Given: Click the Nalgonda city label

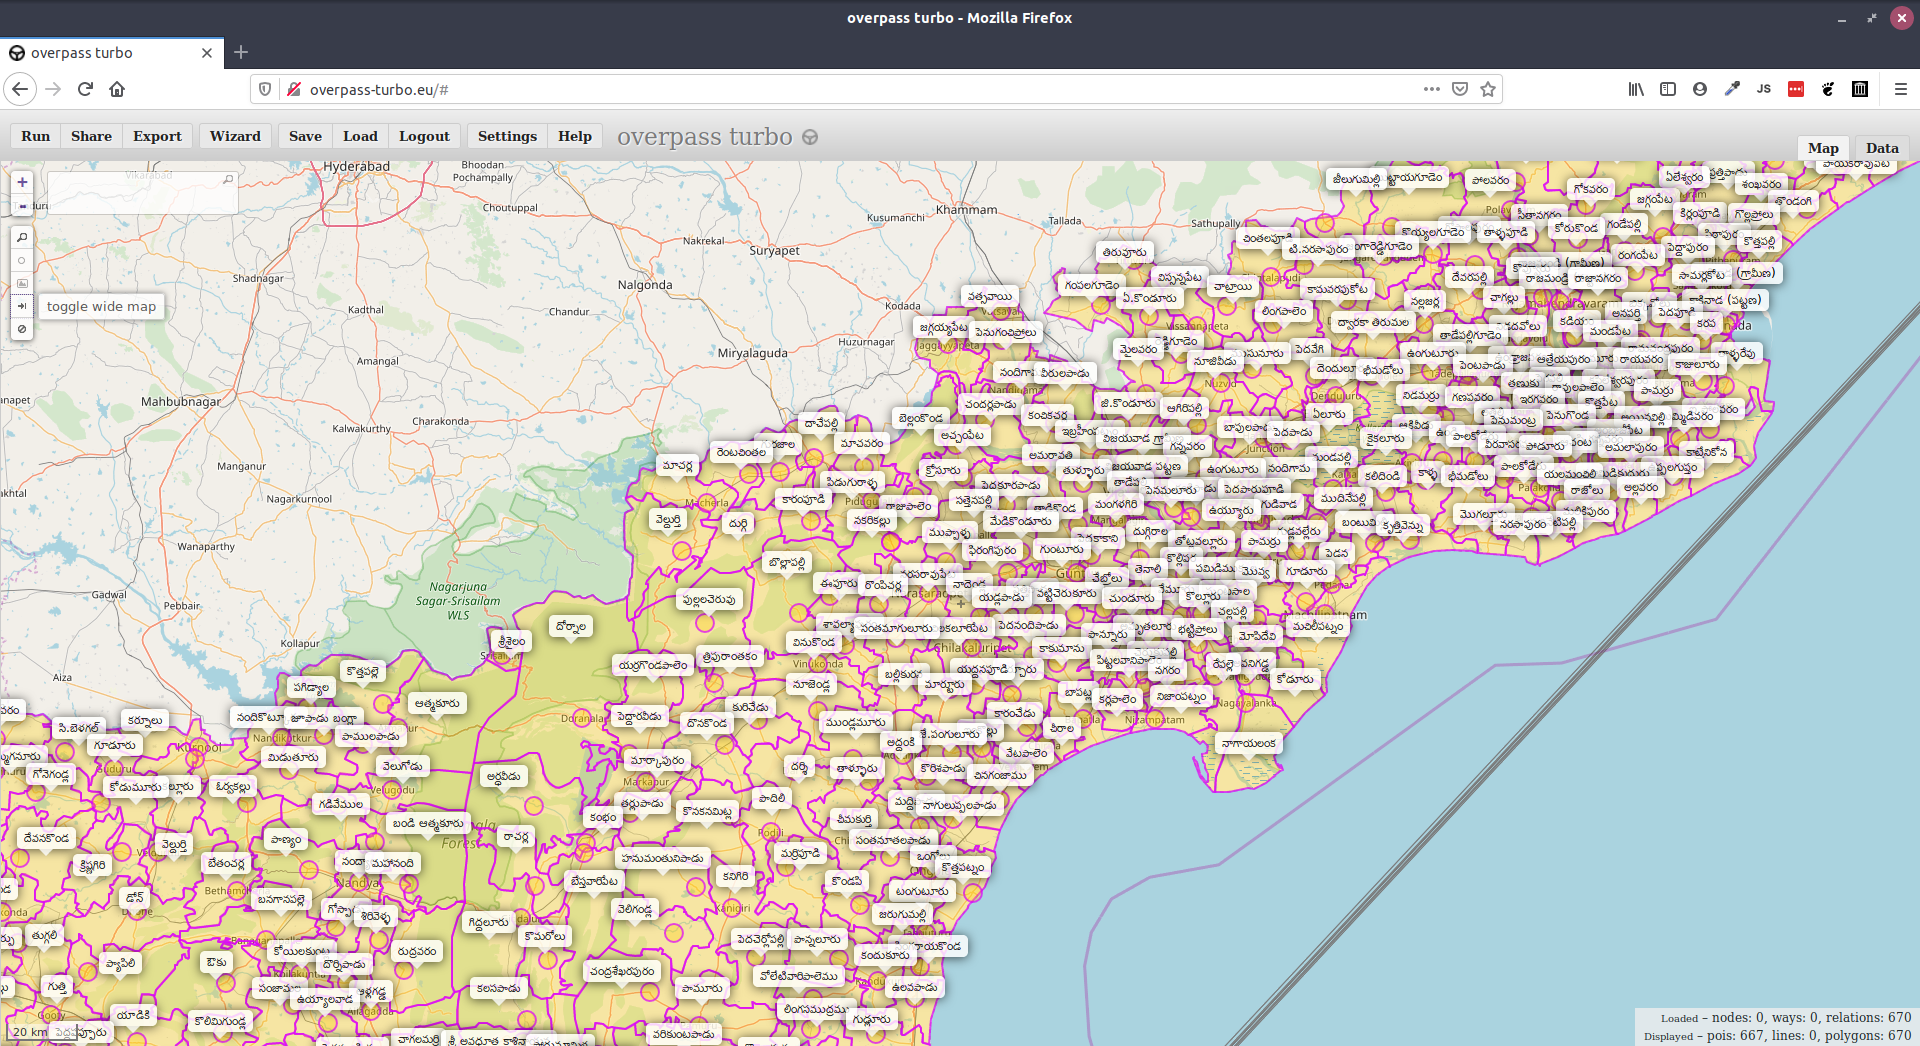Looking at the screenshot, I should click(645, 285).
